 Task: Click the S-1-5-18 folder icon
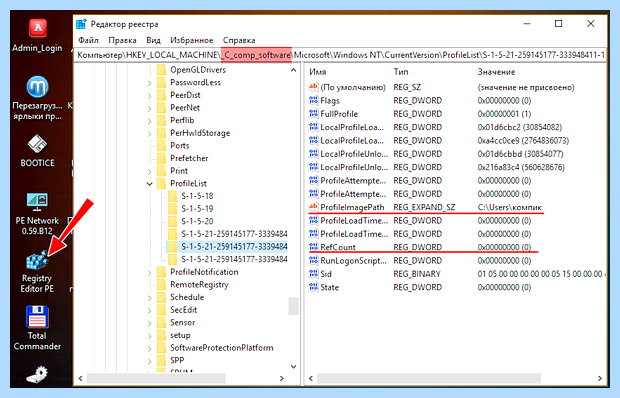tap(172, 196)
